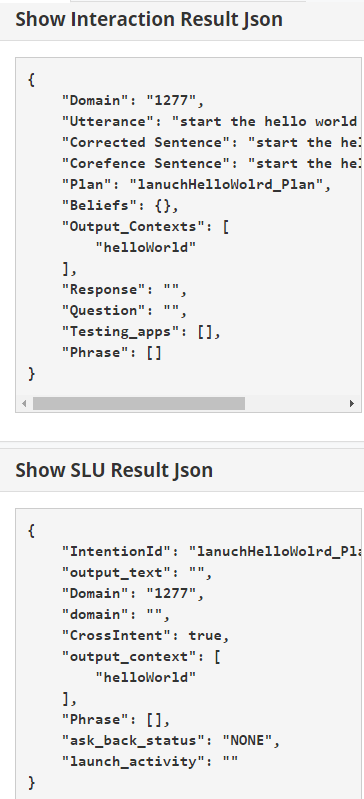
Task: Click the right arrow of horizontal scrollbar
Action: (x=352, y=404)
